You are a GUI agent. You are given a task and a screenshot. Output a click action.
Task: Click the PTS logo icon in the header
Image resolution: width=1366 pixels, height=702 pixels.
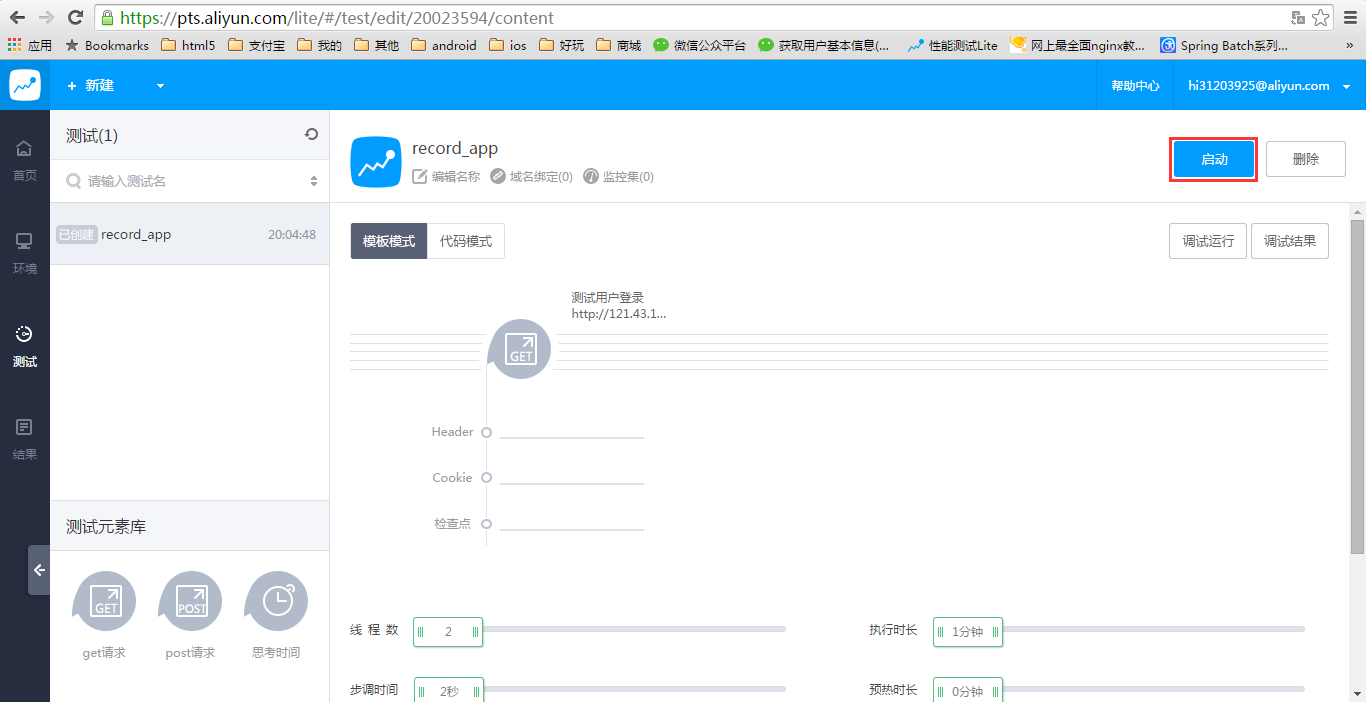[x=25, y=85]
